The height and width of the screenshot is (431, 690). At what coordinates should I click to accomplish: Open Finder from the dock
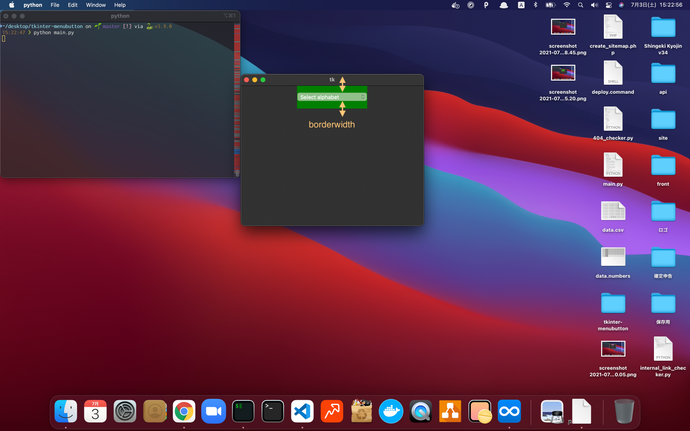[x=66, y=410]
